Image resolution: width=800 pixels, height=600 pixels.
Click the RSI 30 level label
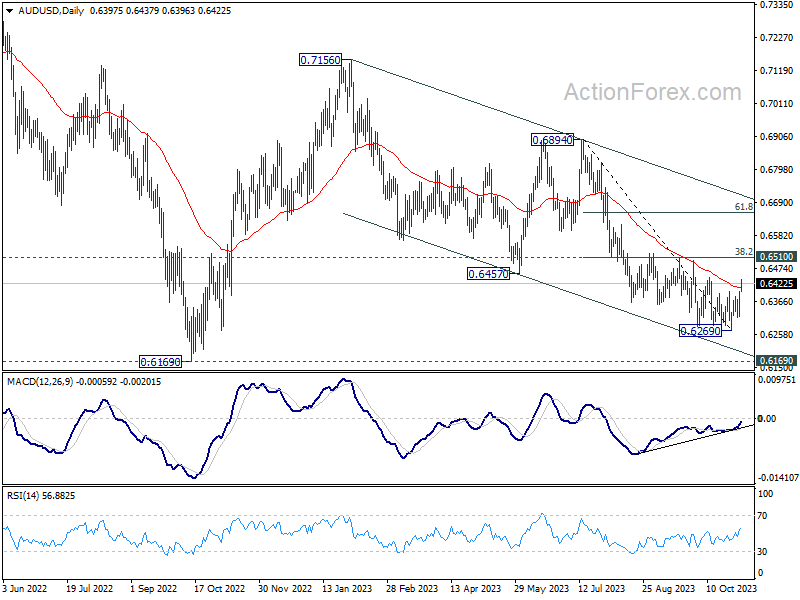762,552
